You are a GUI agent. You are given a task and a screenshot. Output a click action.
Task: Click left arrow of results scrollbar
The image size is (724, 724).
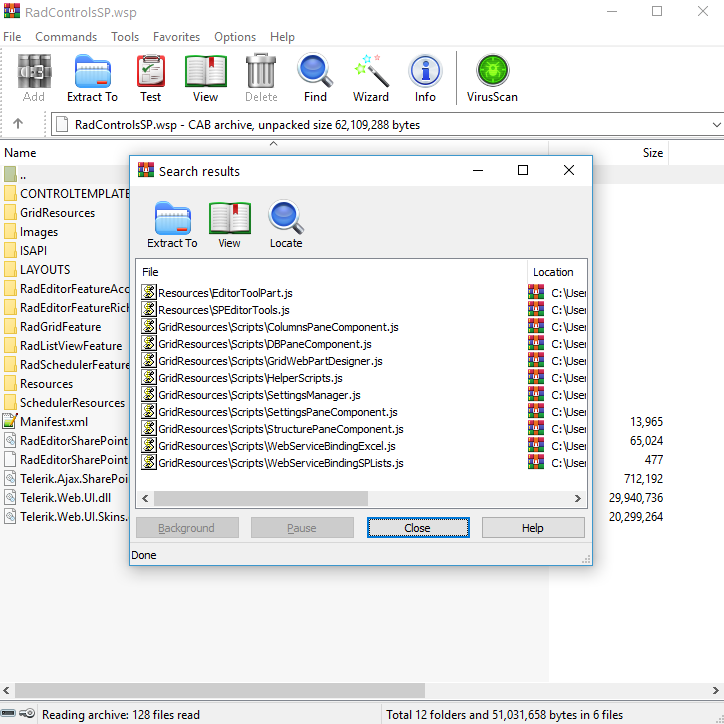pos(145,499)
